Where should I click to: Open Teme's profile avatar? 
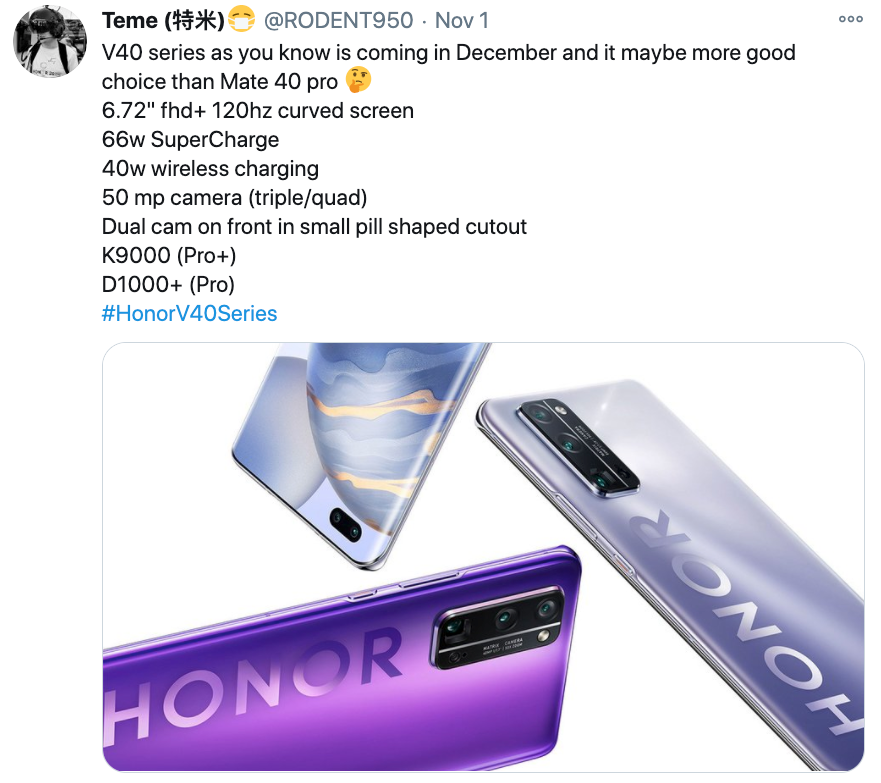click(x=50, y=41)
